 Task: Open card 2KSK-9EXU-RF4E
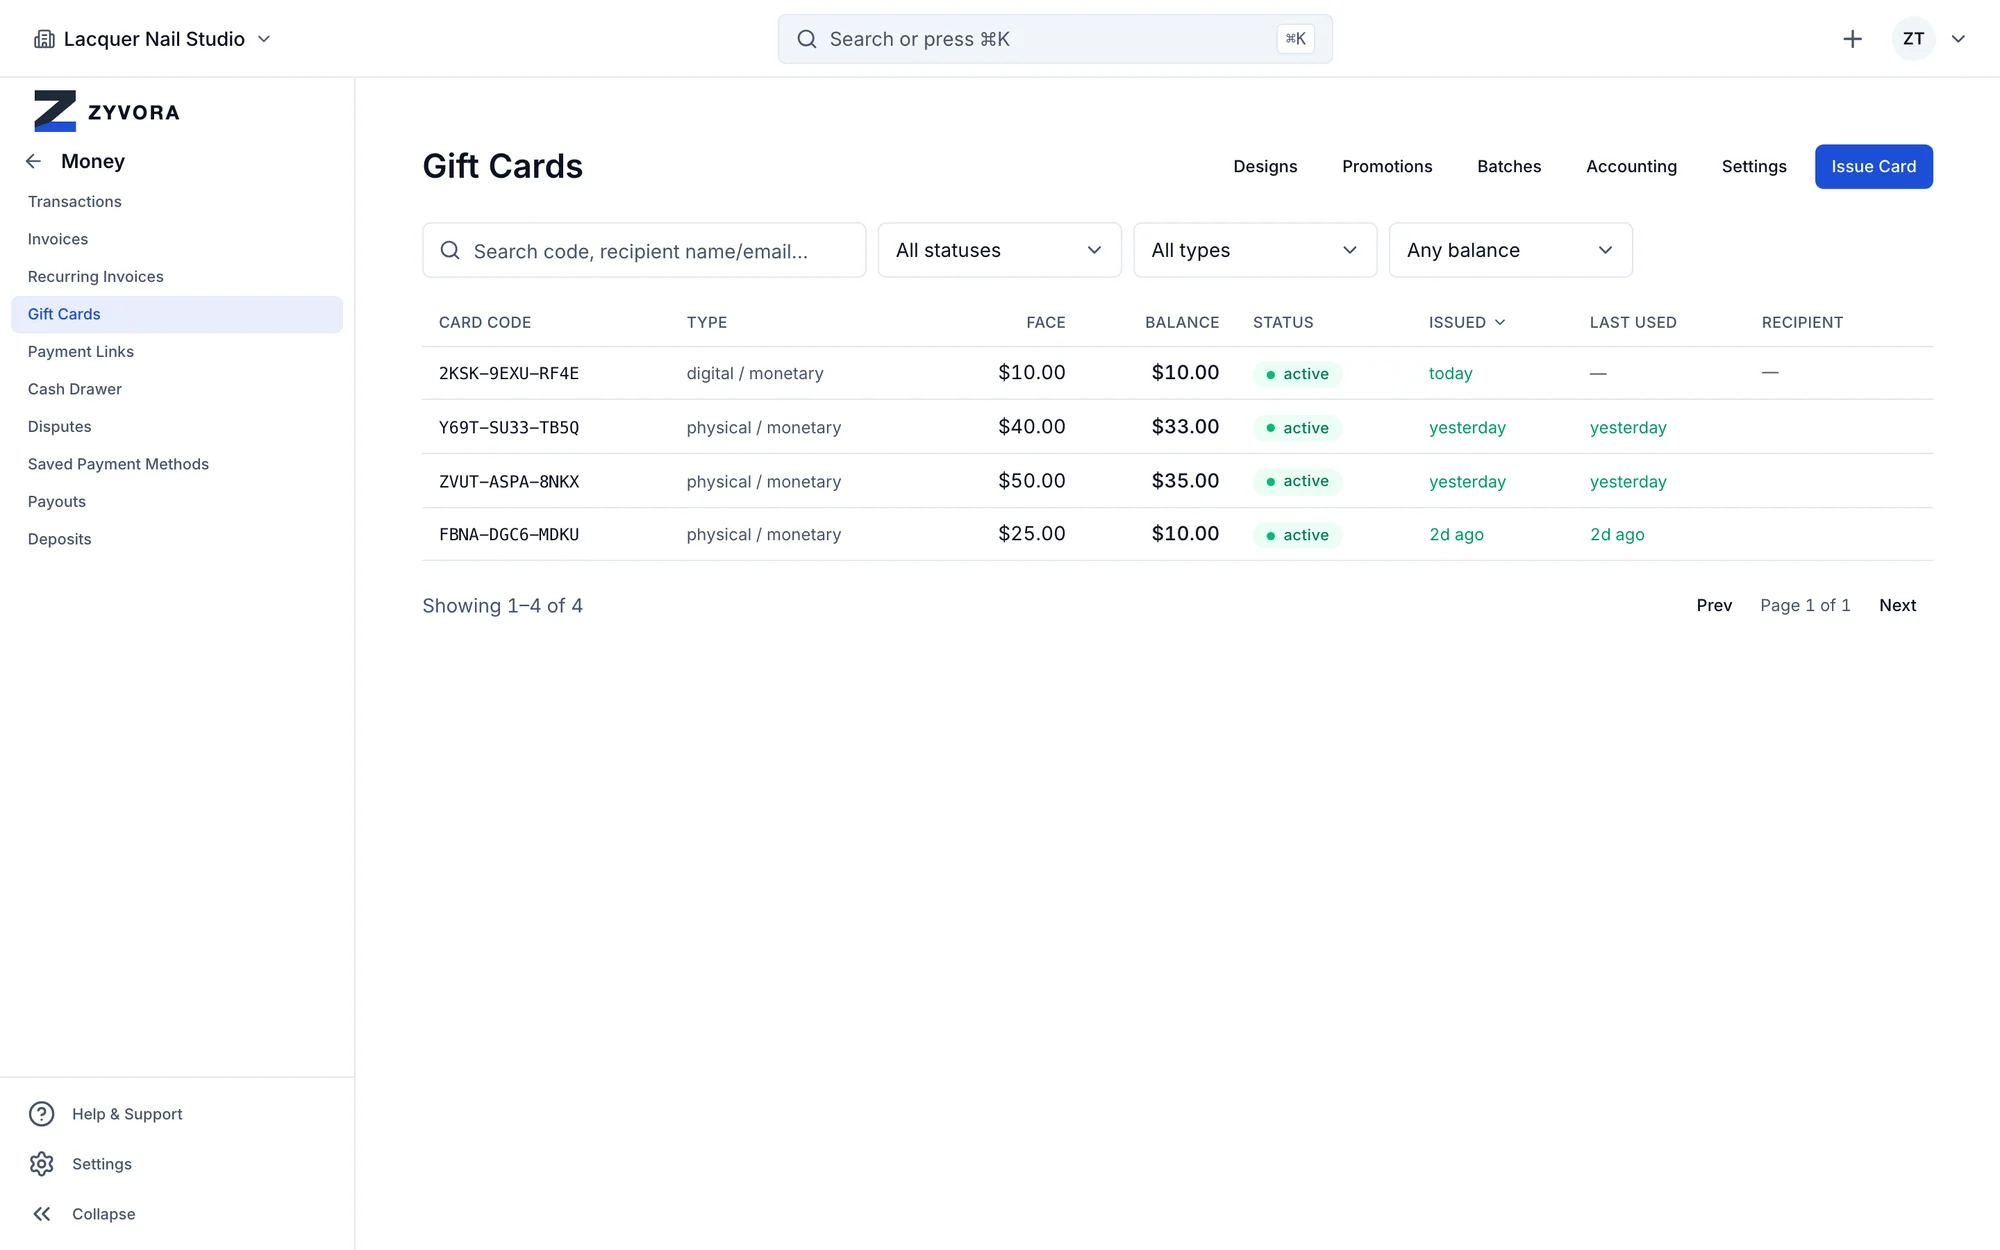click(x=509, y=373)
